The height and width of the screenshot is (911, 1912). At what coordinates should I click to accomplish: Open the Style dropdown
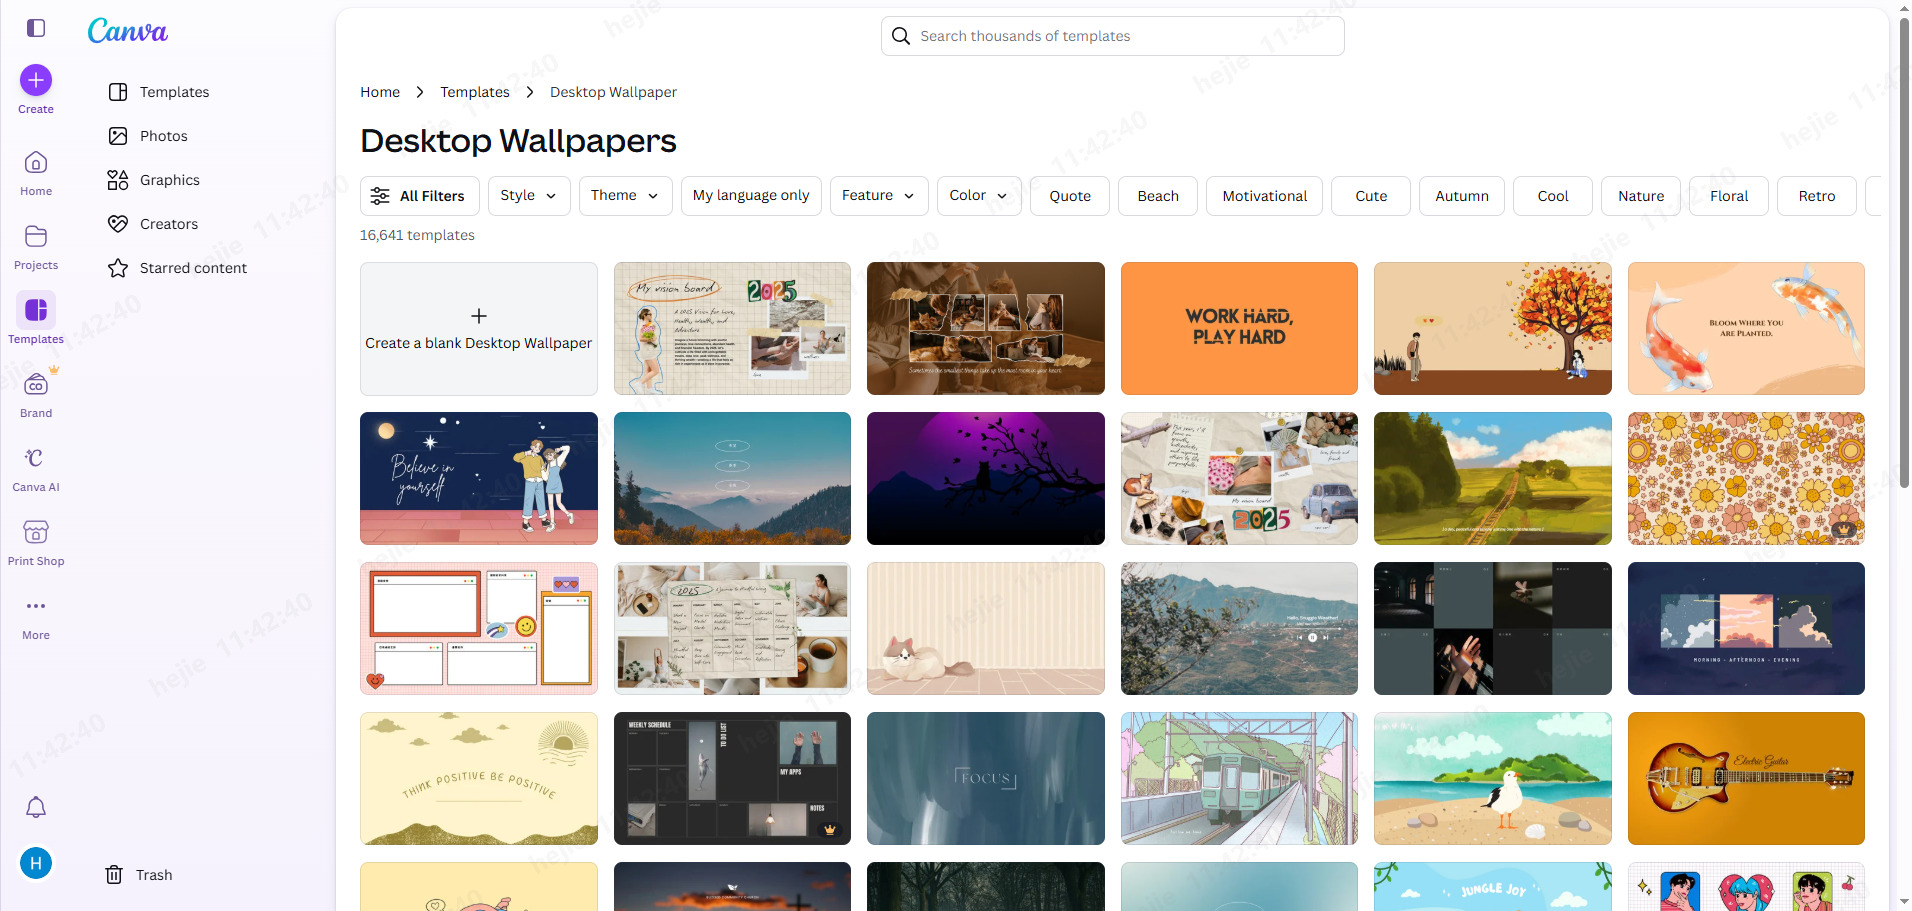[x=529, y=195]
